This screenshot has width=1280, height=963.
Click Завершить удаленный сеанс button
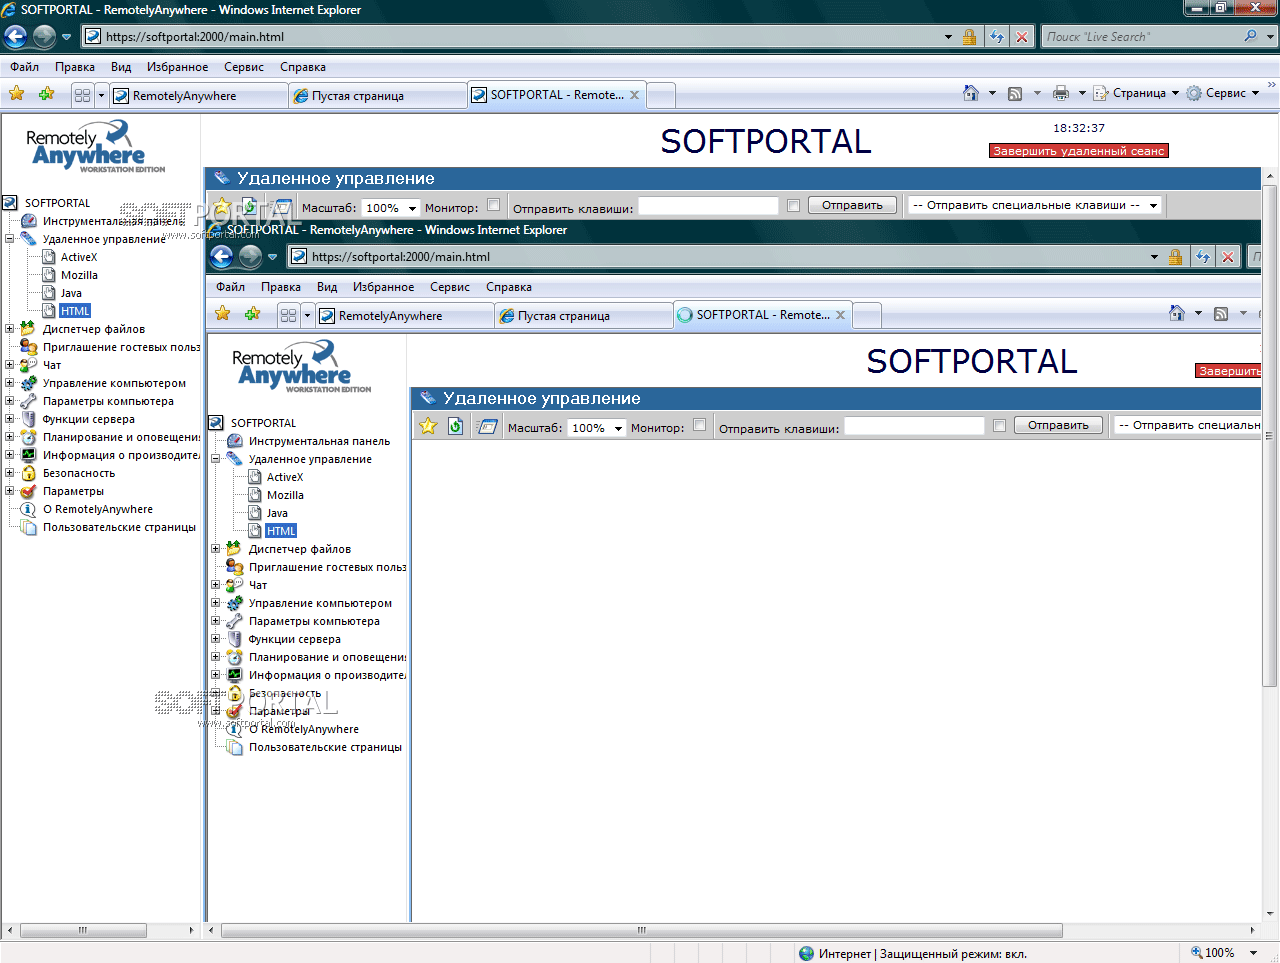1079,151
